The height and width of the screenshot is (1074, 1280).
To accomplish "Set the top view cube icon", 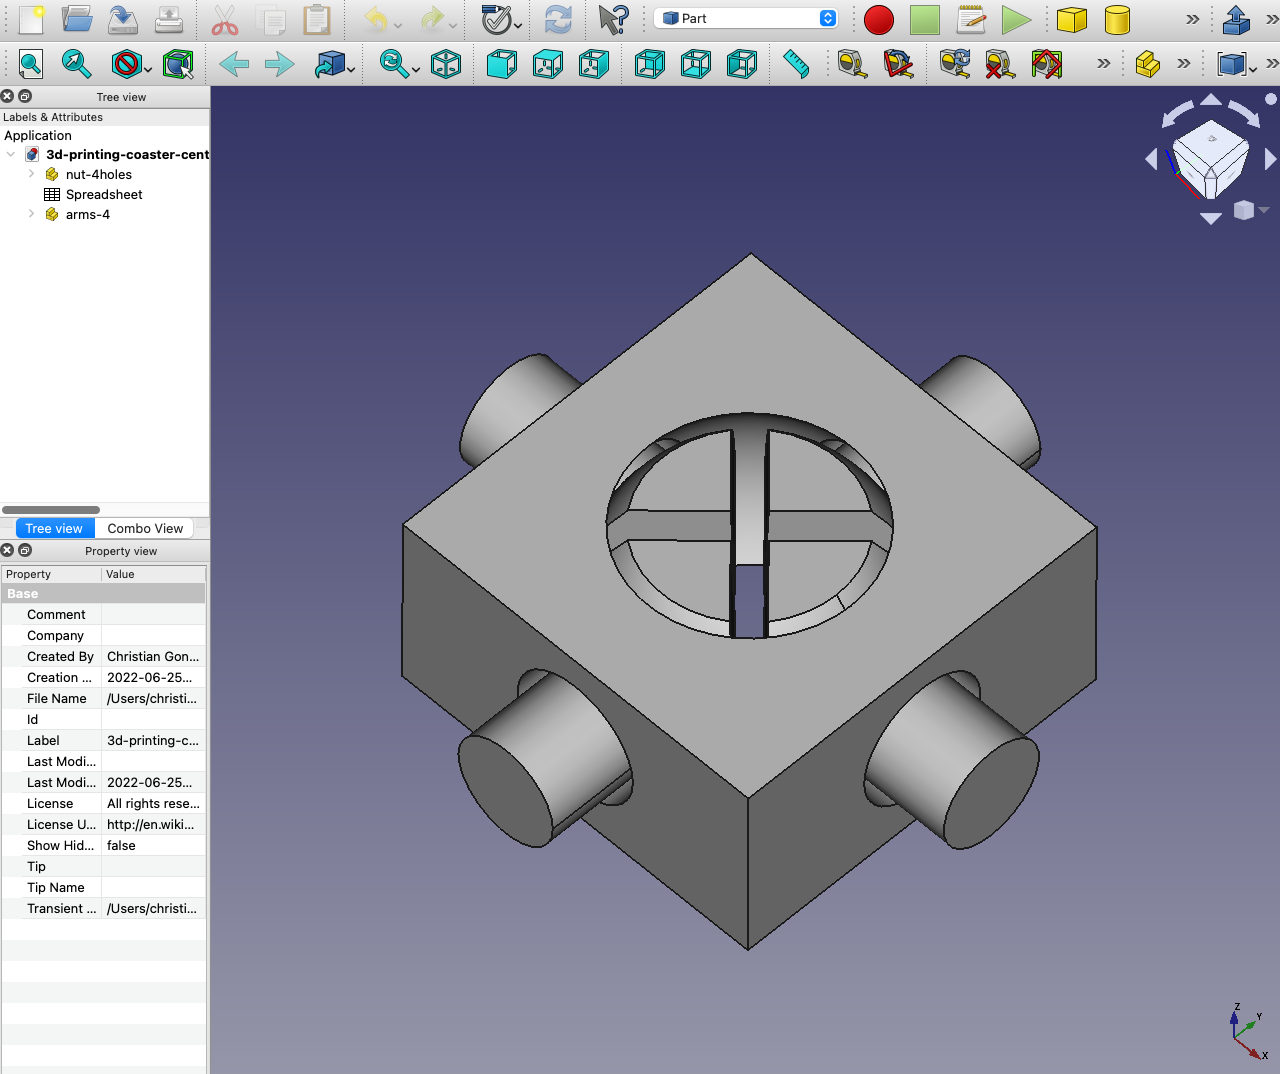I will point(548,65).
